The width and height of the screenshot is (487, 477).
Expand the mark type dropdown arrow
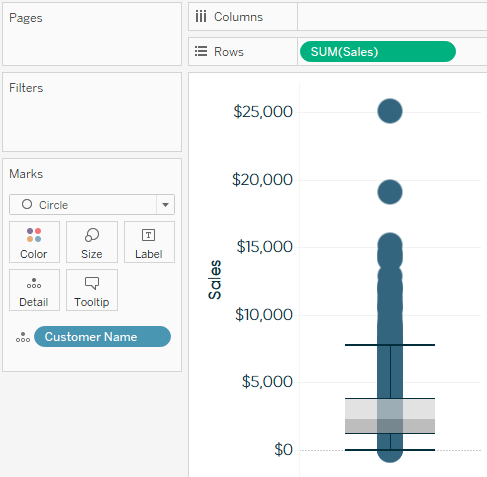click(x=165, y=205)
